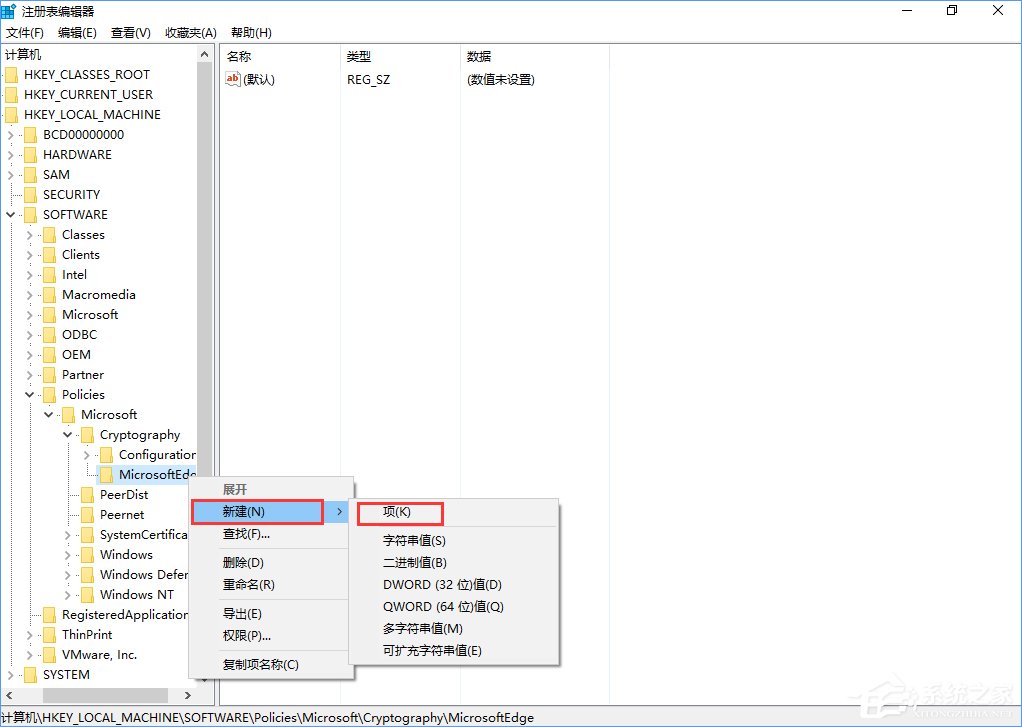The height and width of the screenshot is (727, 1022).
Task: Click the Macromedia folder icon
Action: coord(51,294)
